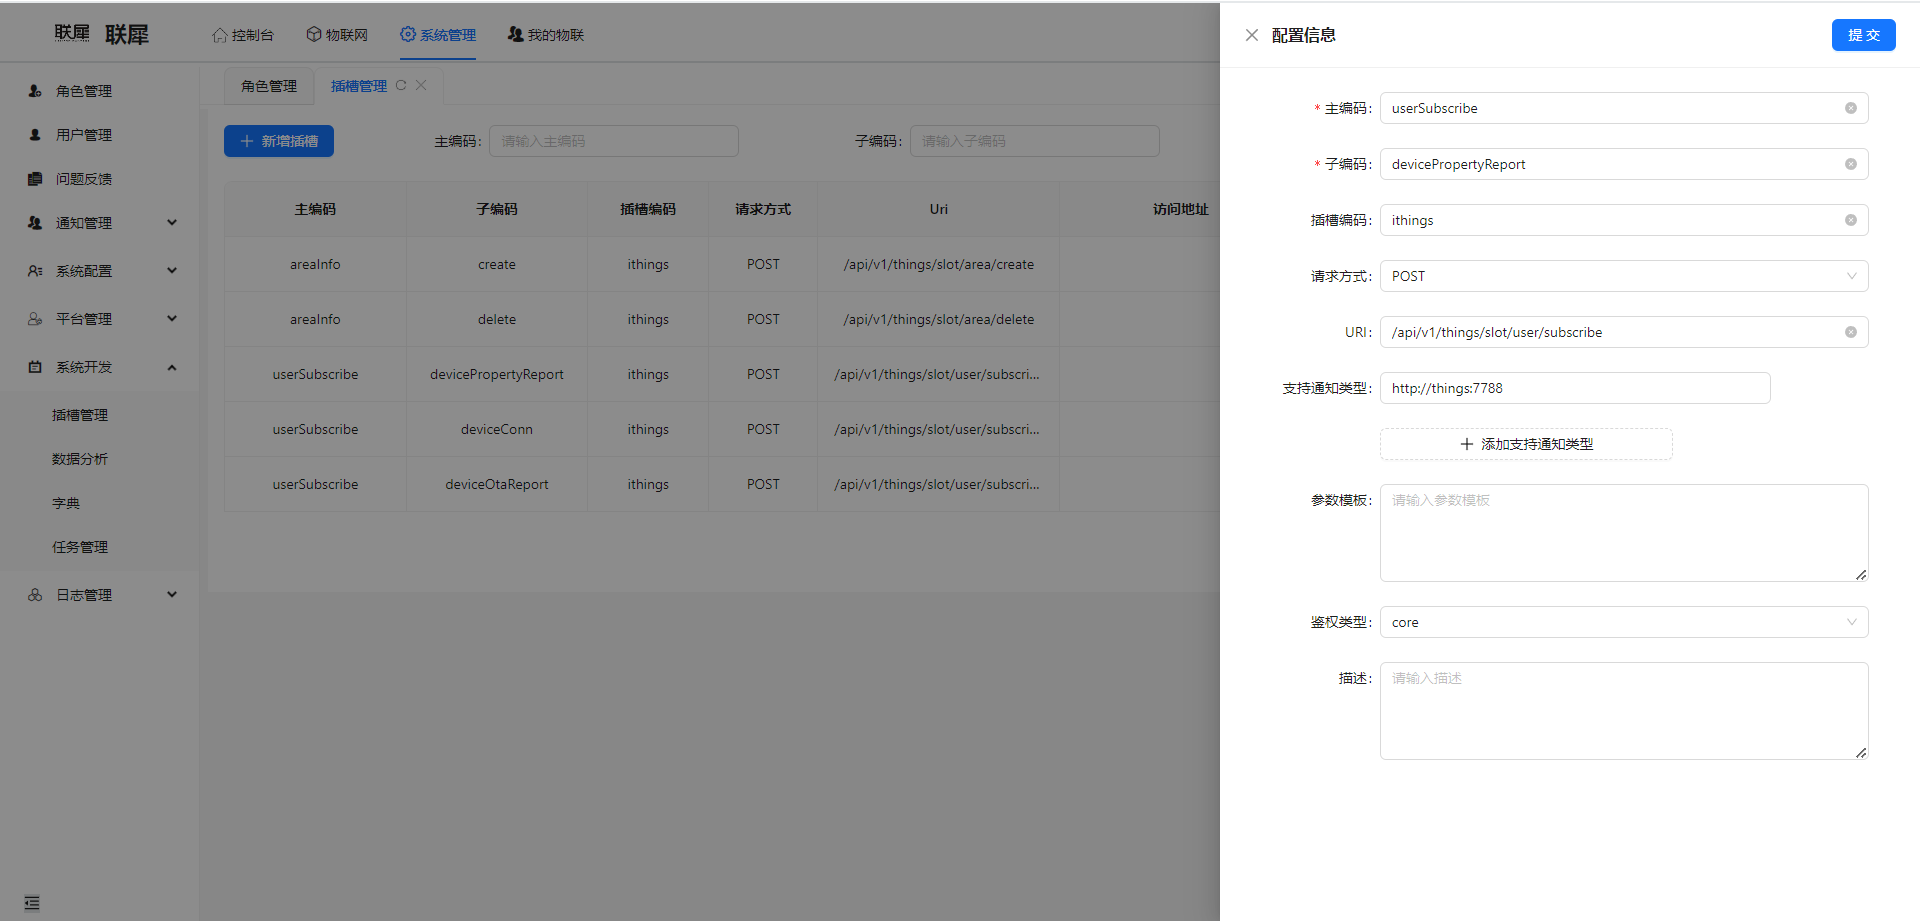Clear the URI field using clear icon
Viewport: 1920px width, 921px height.
pyautogui.click(x=1850, y=332)
